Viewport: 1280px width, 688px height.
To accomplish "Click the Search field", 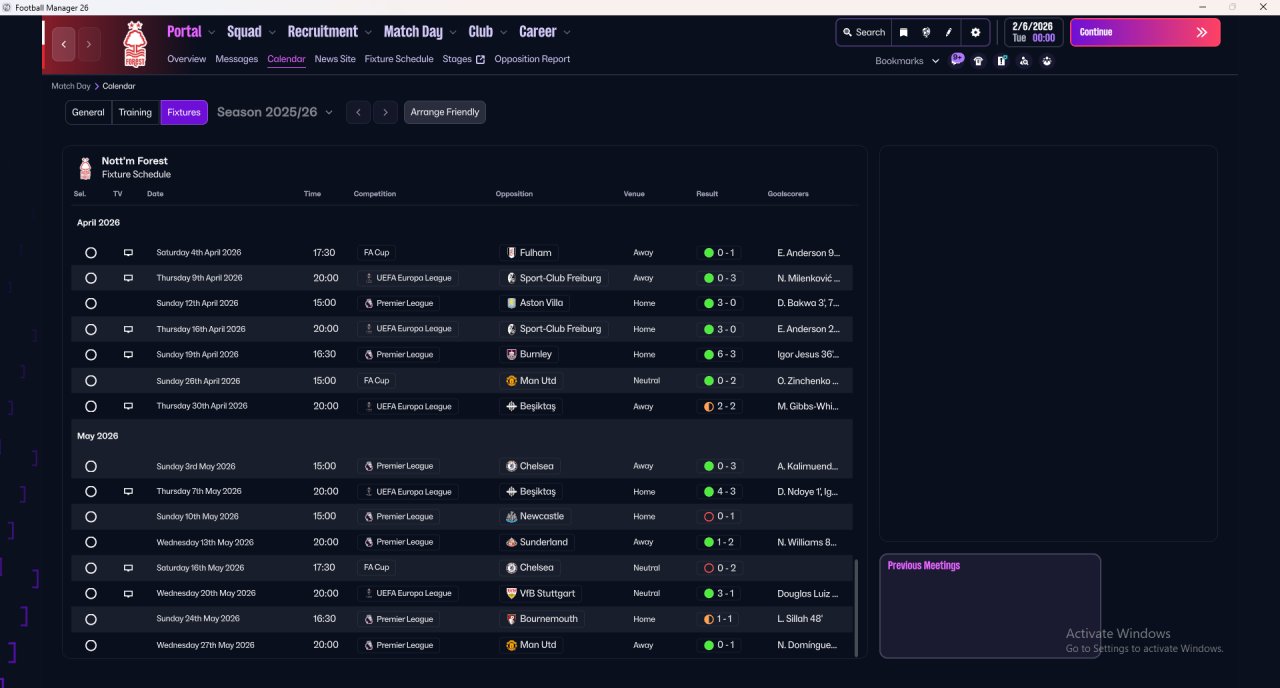I will point(863,32).
